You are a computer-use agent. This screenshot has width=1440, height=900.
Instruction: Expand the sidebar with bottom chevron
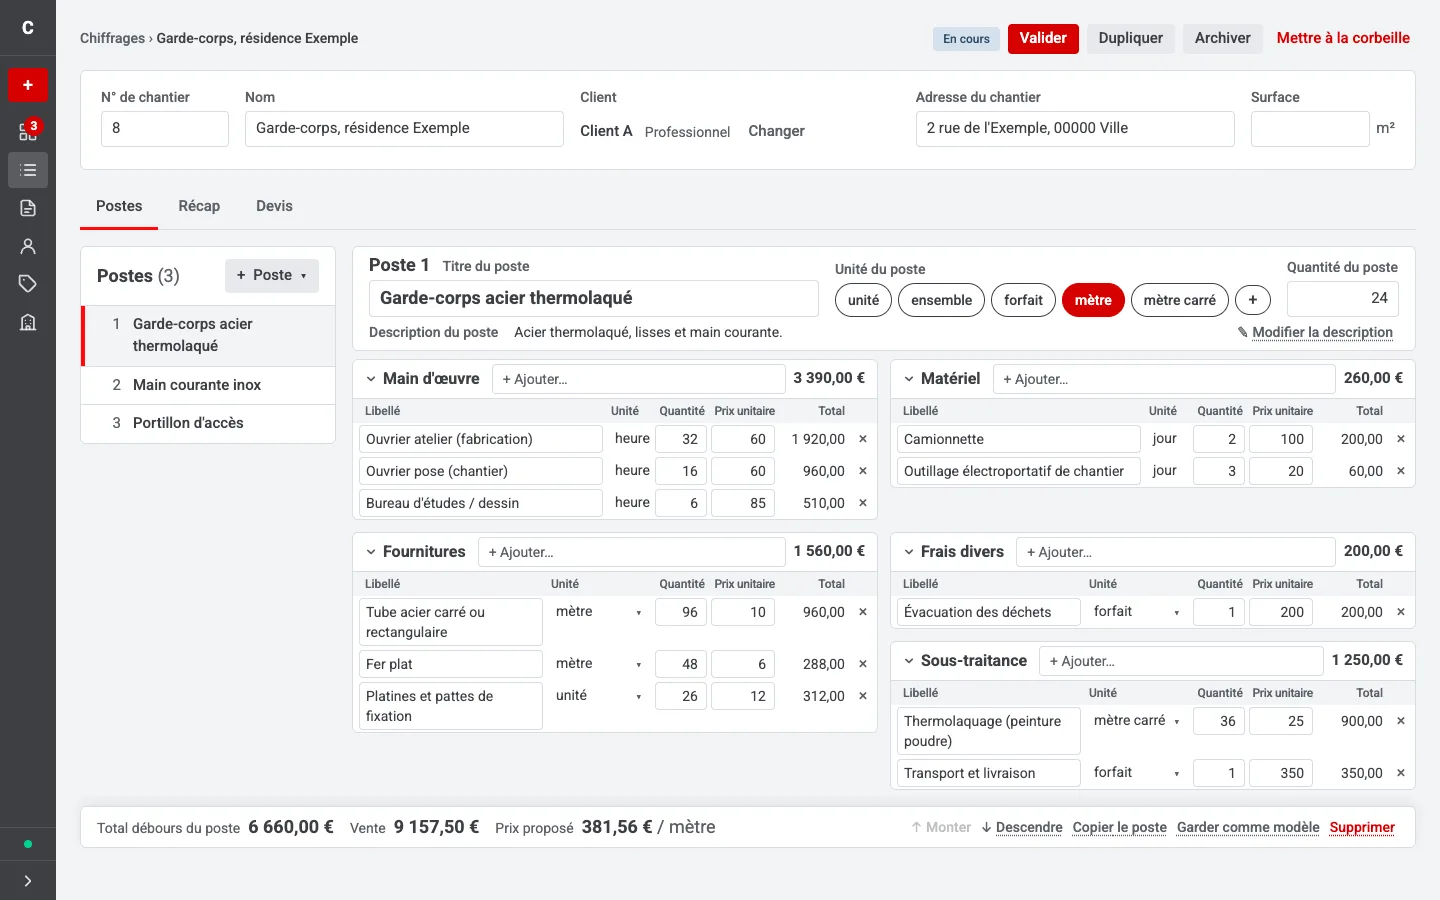[x=28, y=881]
